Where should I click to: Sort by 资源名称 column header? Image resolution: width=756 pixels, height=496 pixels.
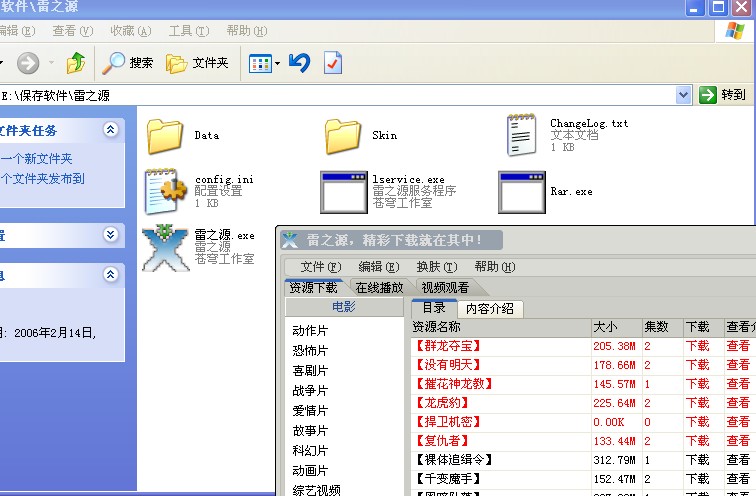[501, 327]
